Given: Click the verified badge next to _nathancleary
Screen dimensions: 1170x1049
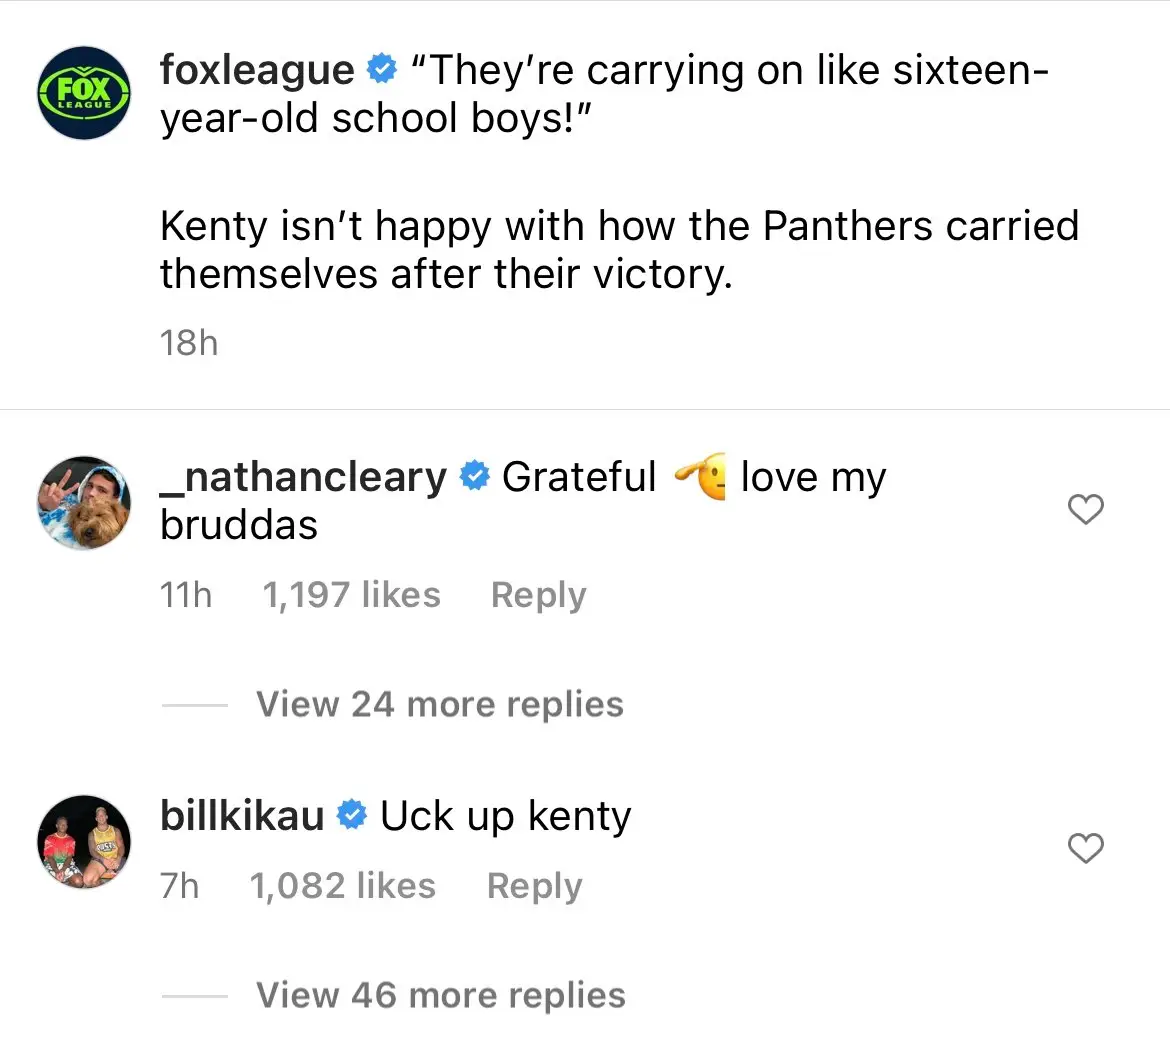Looking at the screenshot, I should (x=474, y=477).
